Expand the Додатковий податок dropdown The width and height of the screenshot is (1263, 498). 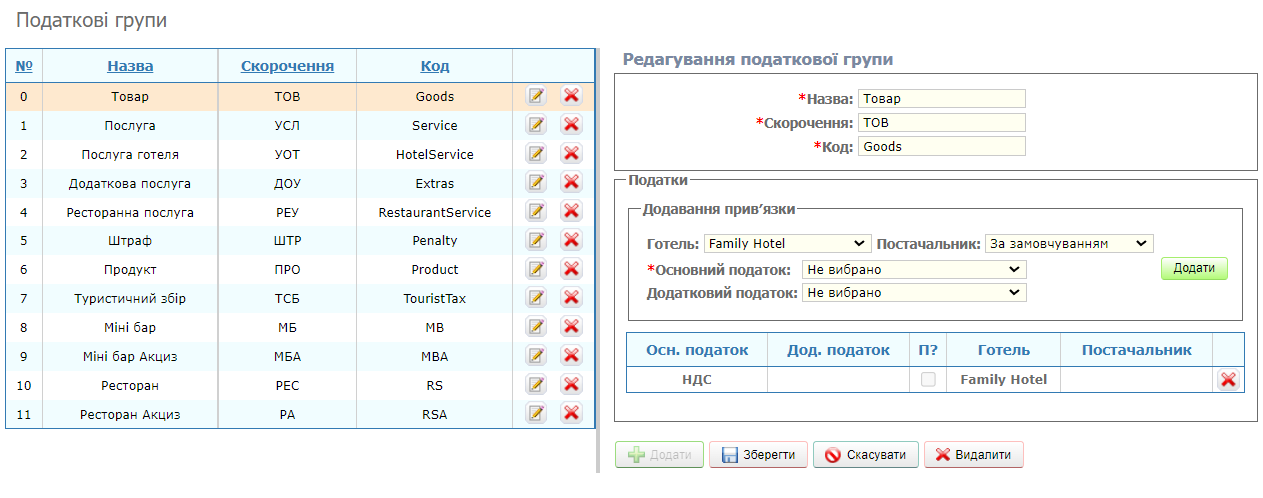(x=914, y=293)
